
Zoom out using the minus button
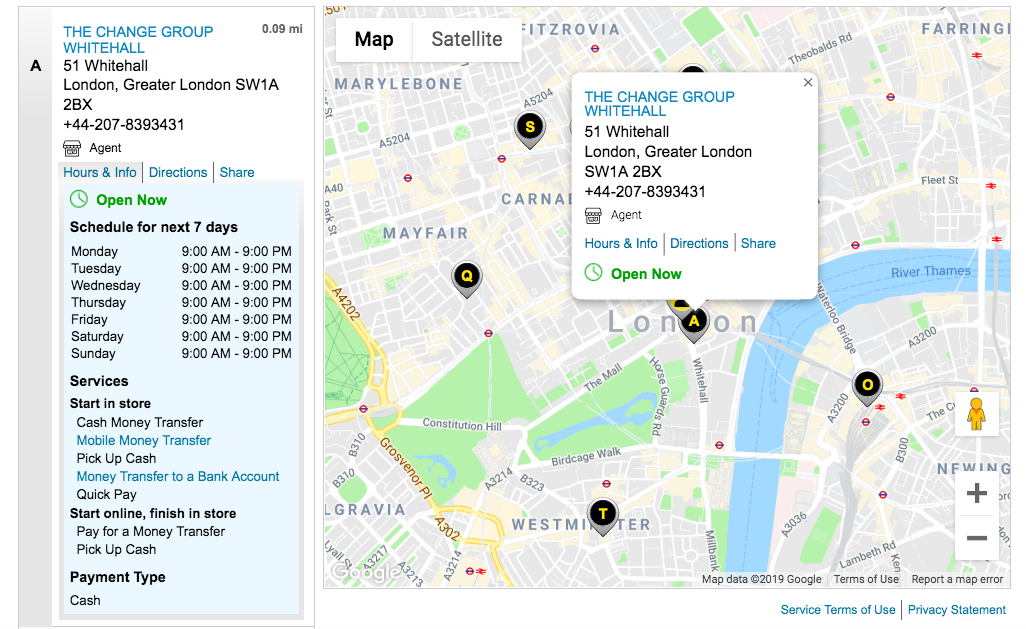[975, 538]
